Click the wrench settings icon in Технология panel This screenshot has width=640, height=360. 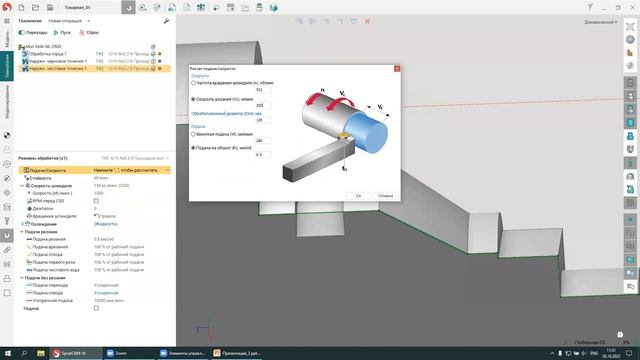(x=166, y=21)
